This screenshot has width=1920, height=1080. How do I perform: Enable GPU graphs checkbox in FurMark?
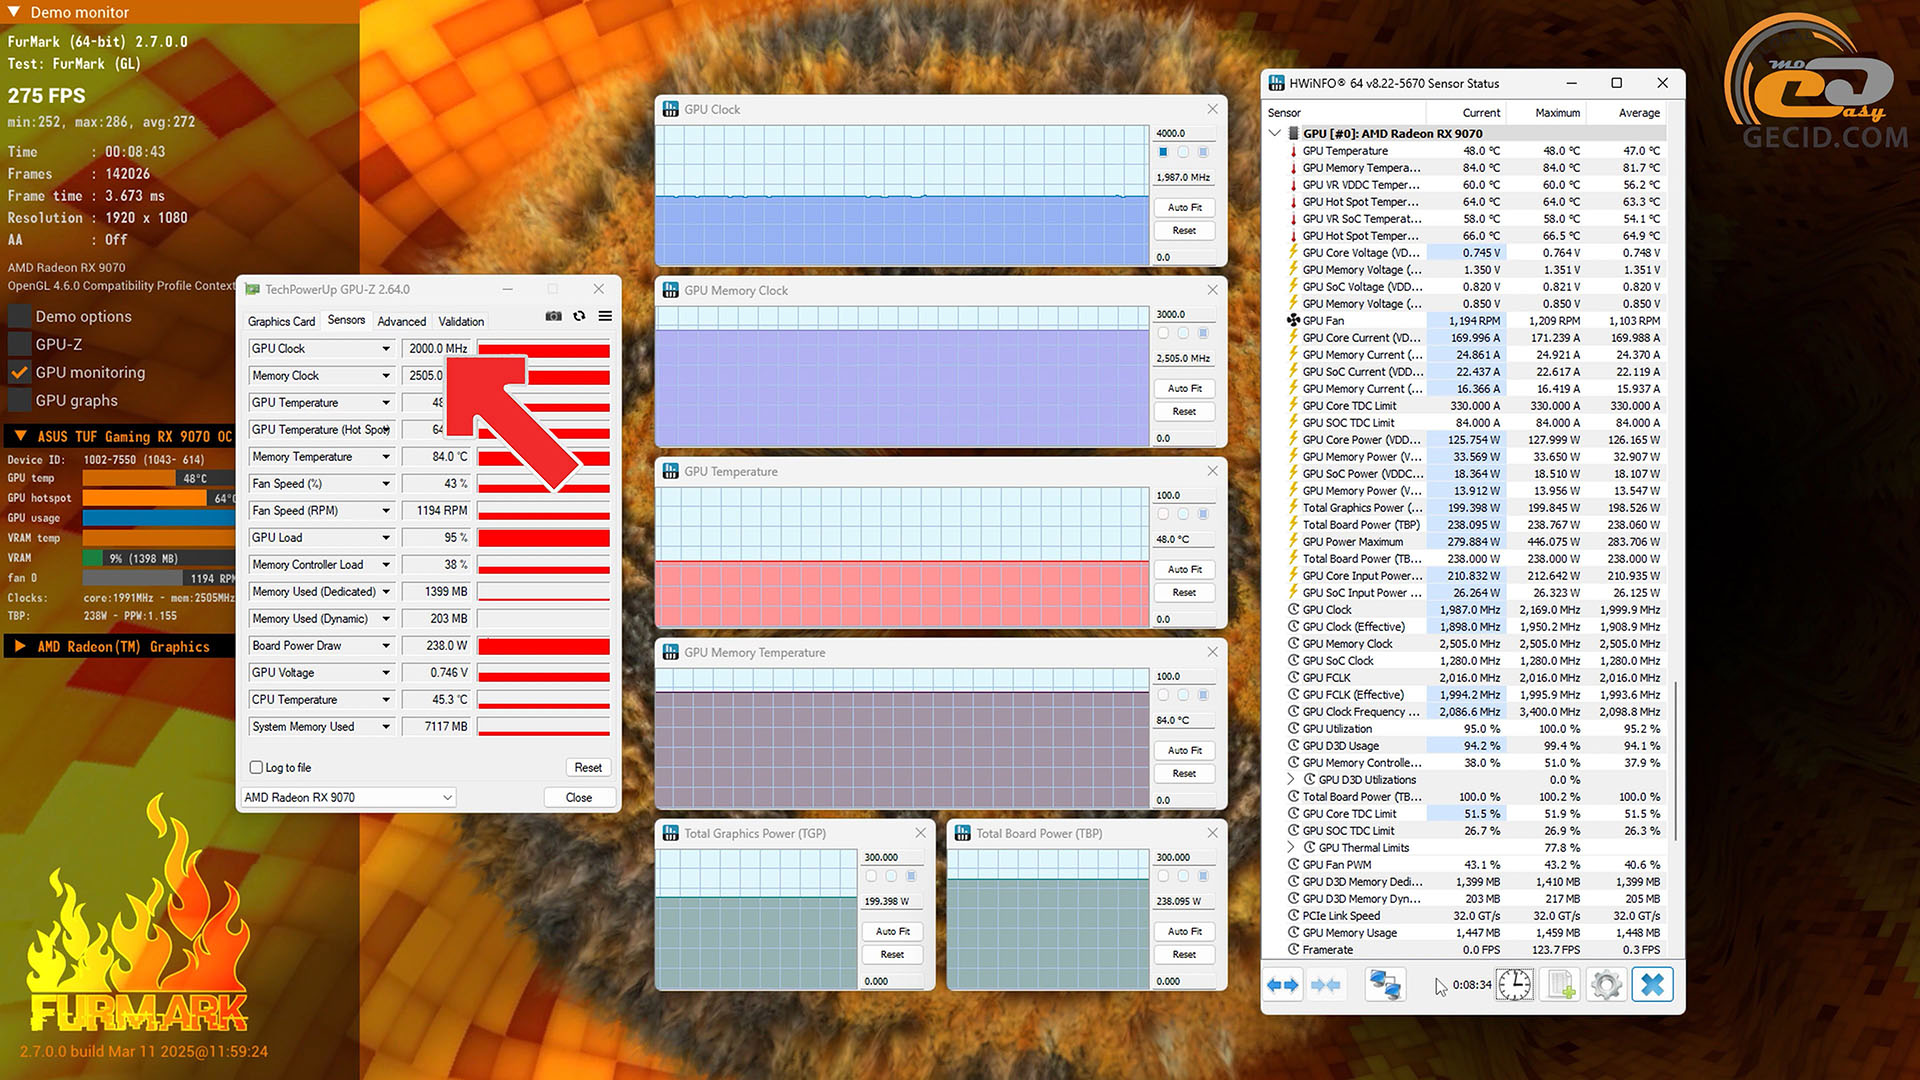tap(19, 400)
